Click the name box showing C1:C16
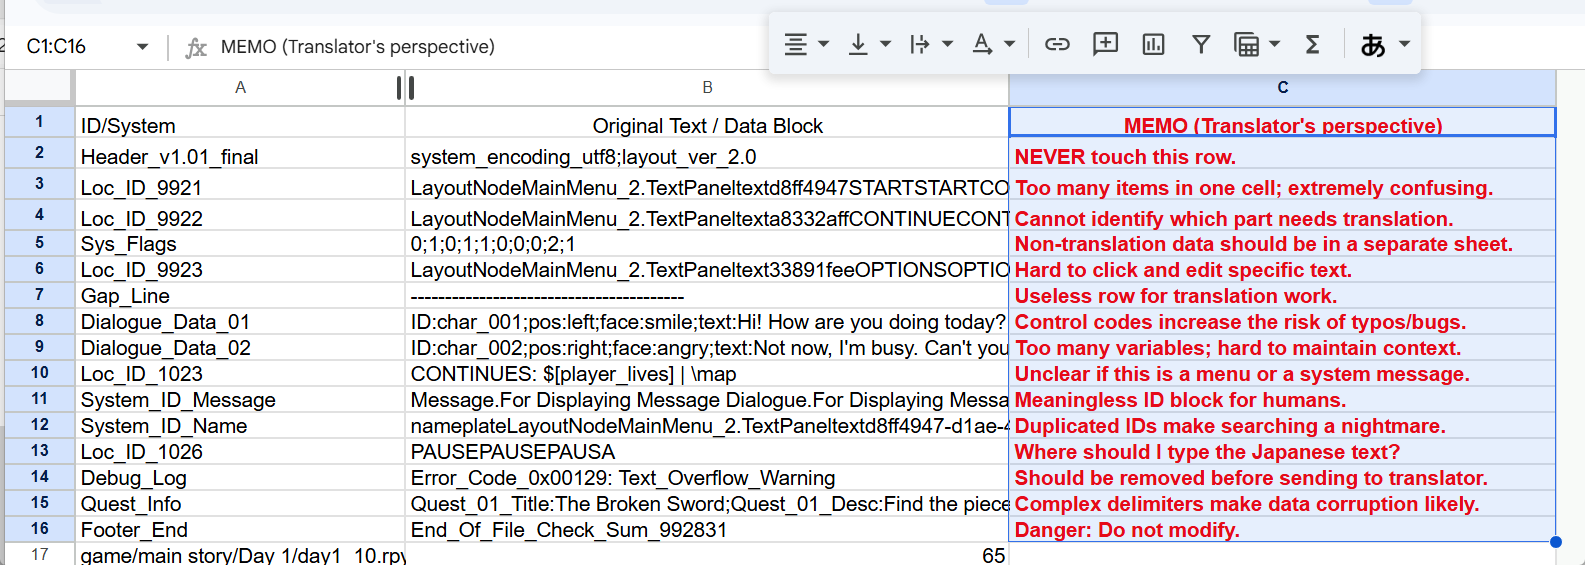Image resolution: width=1585 pixels, height=565 pixels. [70, 47]
